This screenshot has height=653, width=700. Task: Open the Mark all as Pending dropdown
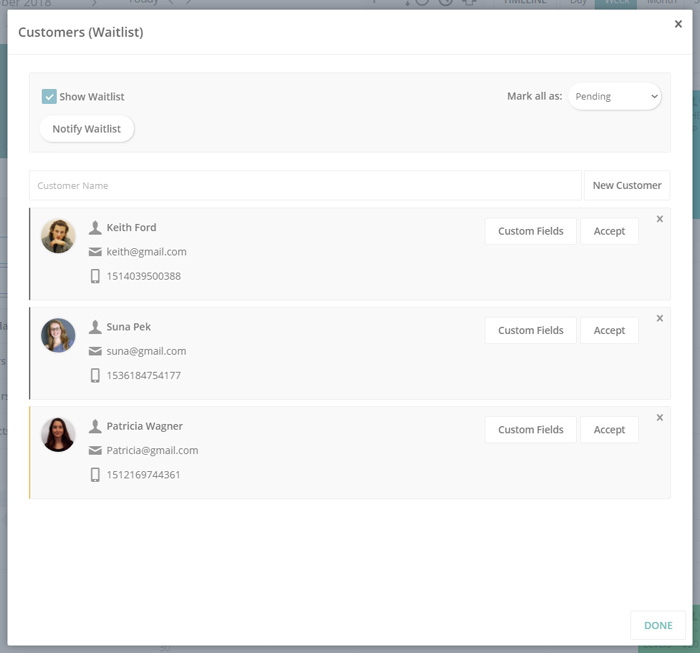click(x=614, y=96)
